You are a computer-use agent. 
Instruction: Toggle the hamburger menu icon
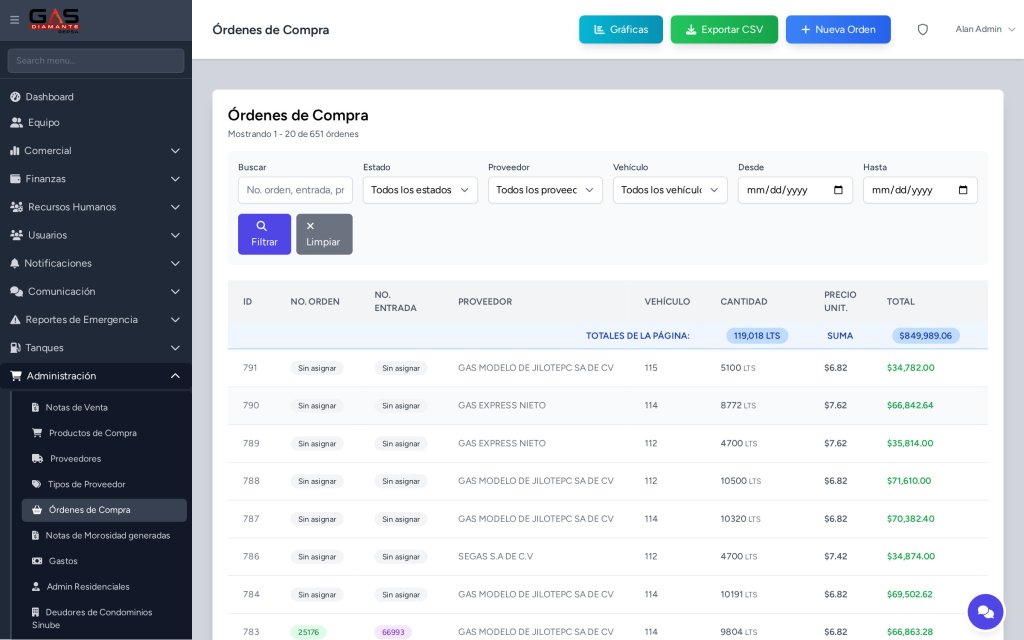click(14, 20)
